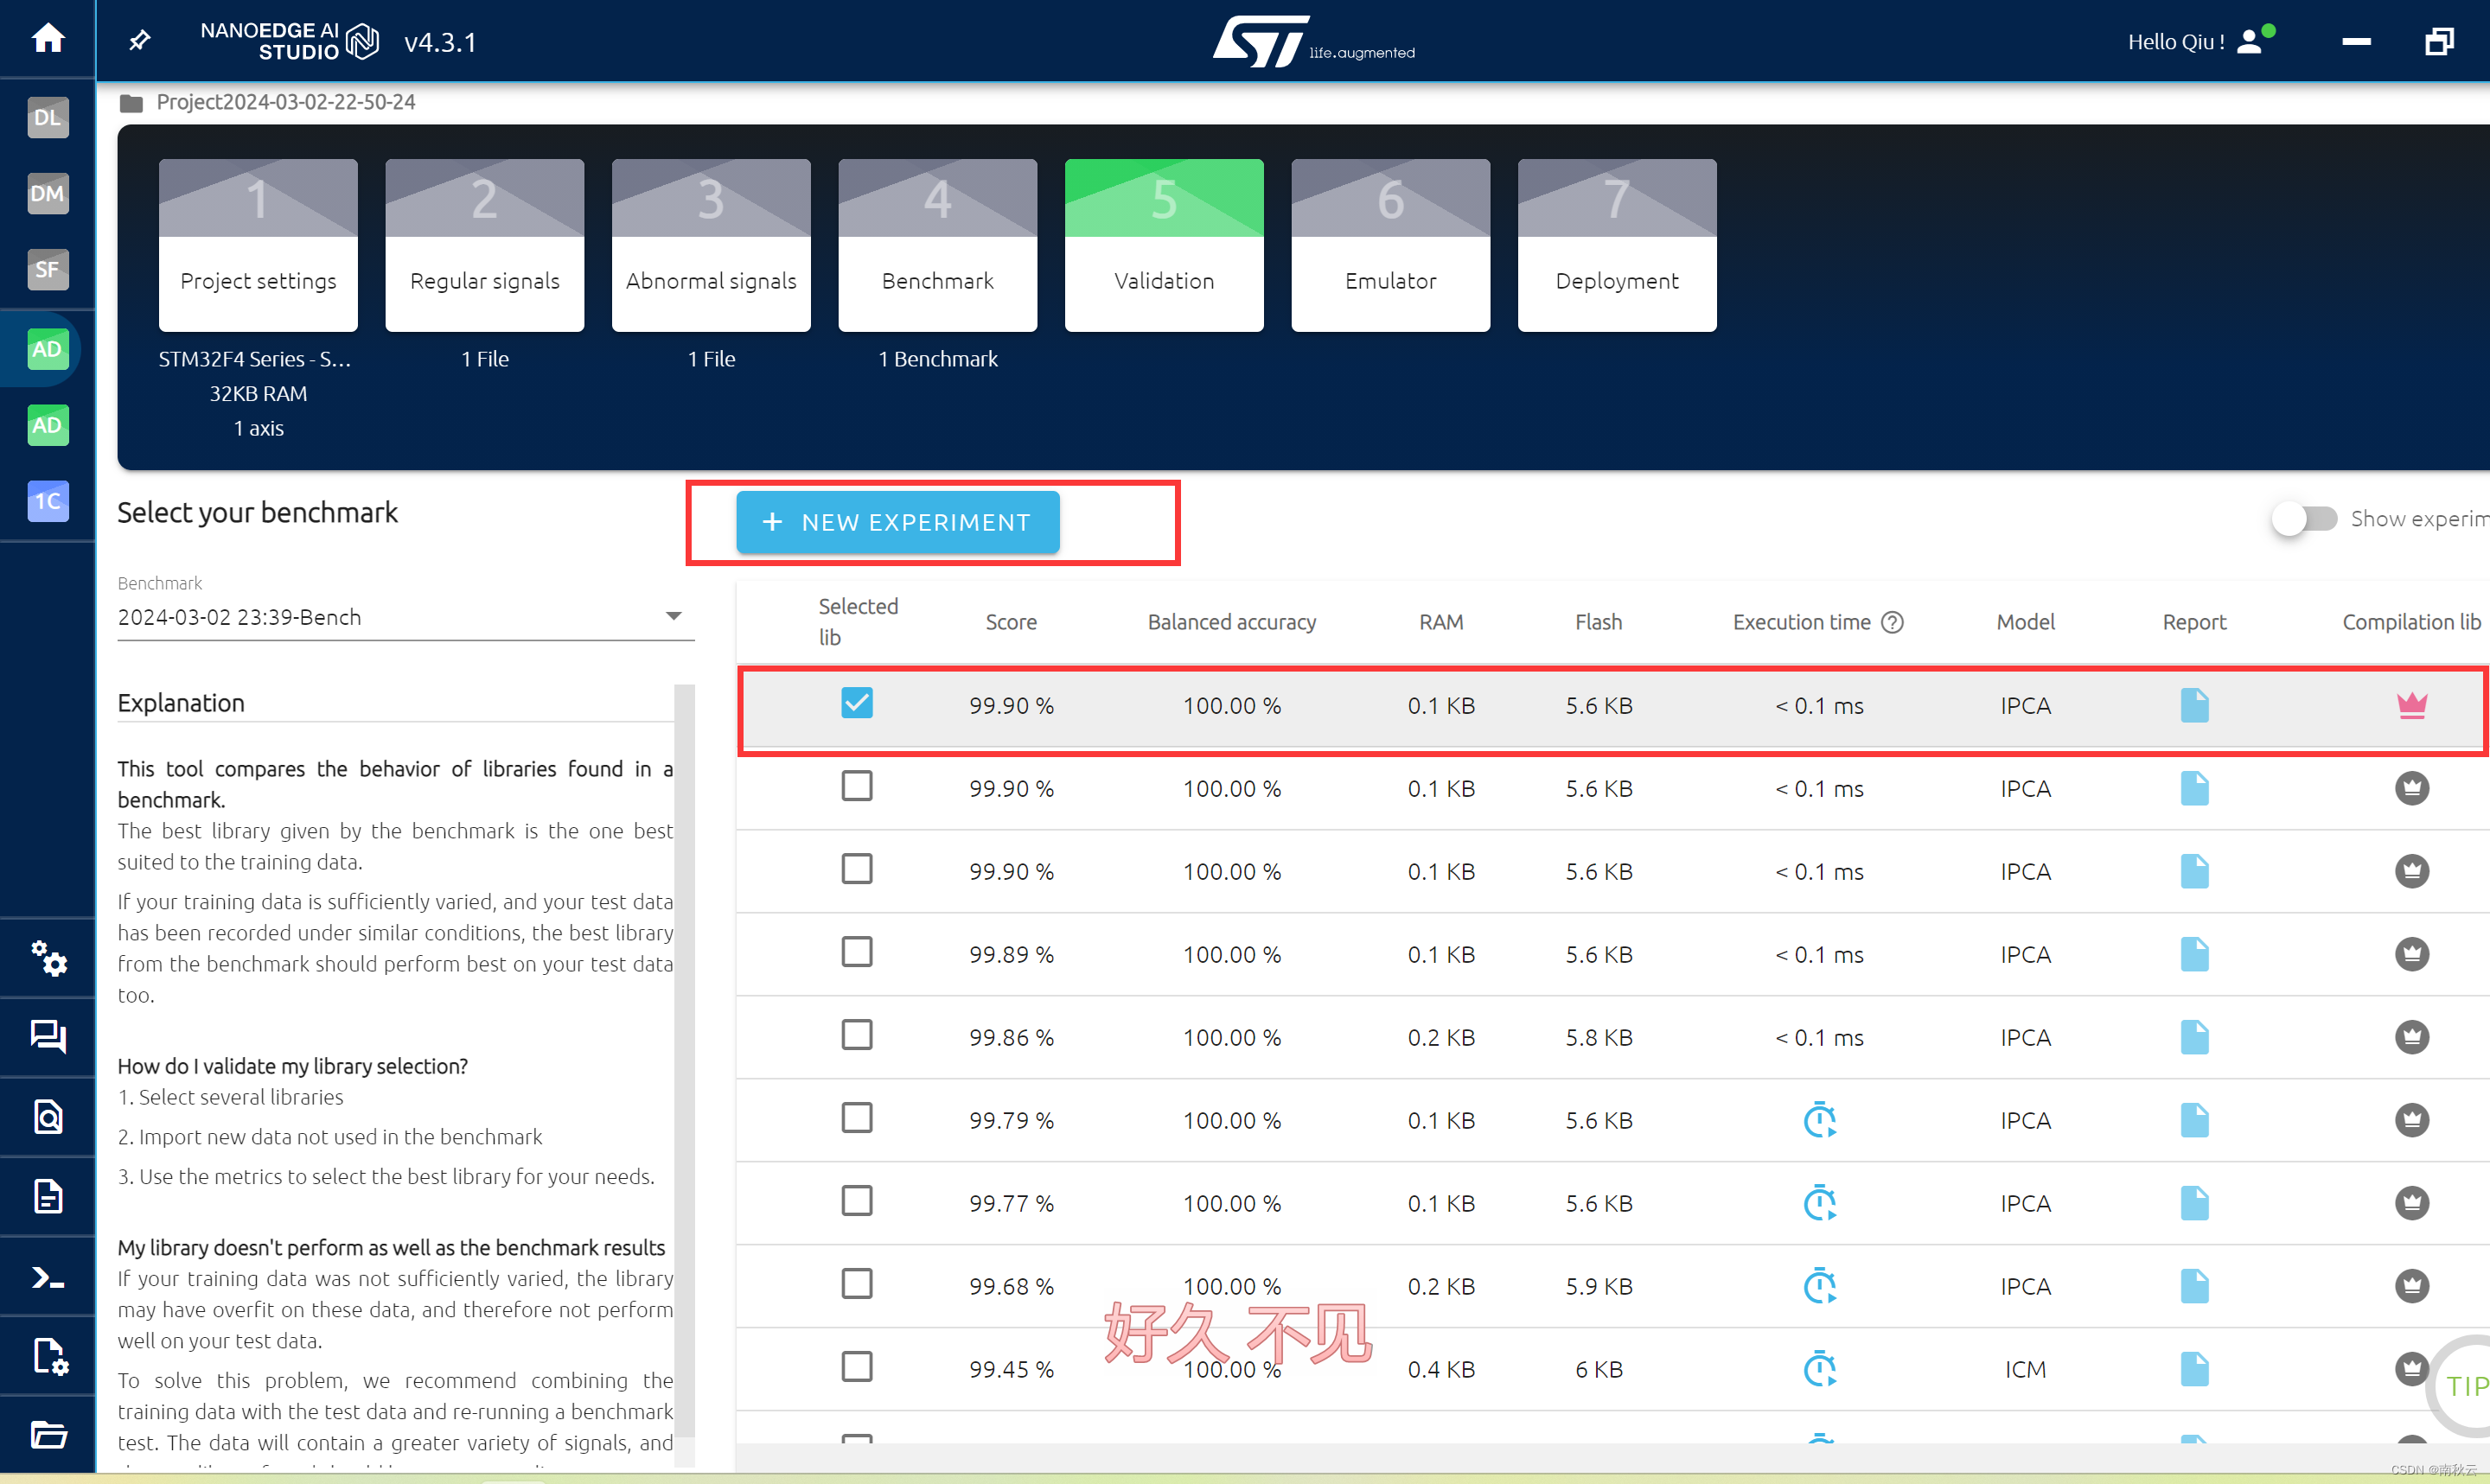Click the pin icon beside NanoEdge logo
The height and width of the screenshot is (1484, 2490).
pos(140,40)
